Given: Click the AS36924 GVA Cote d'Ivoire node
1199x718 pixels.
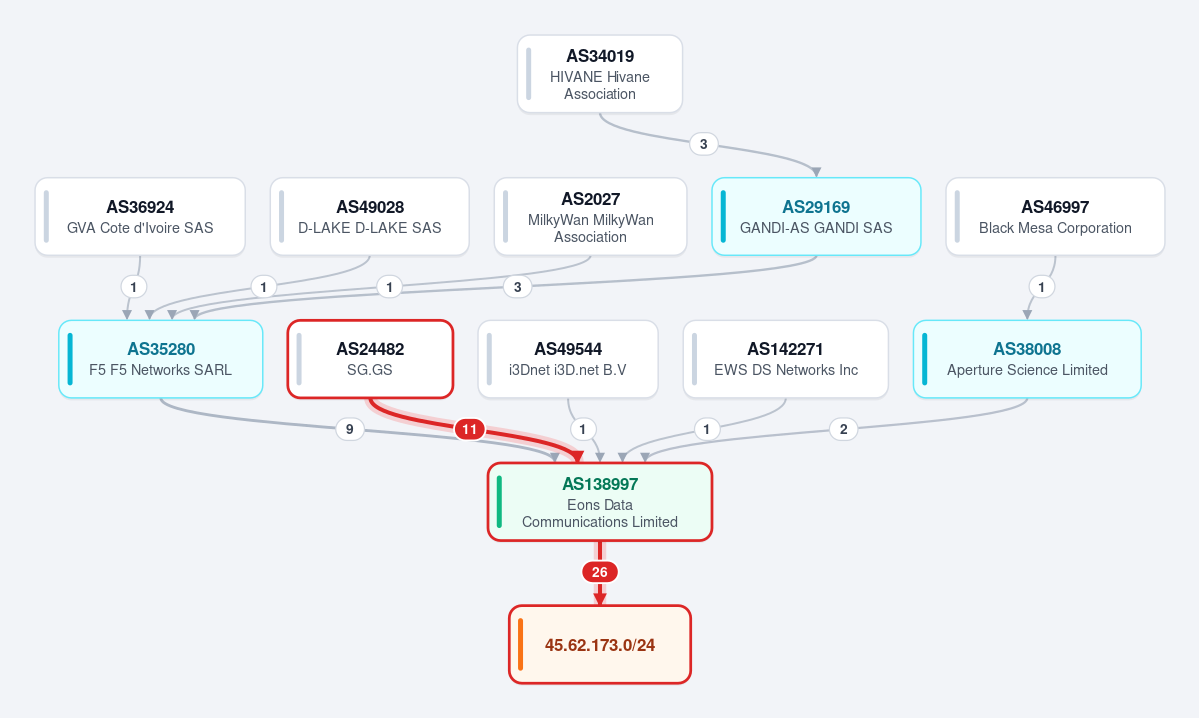Looking at the screenshot, I should click(140, 217).
